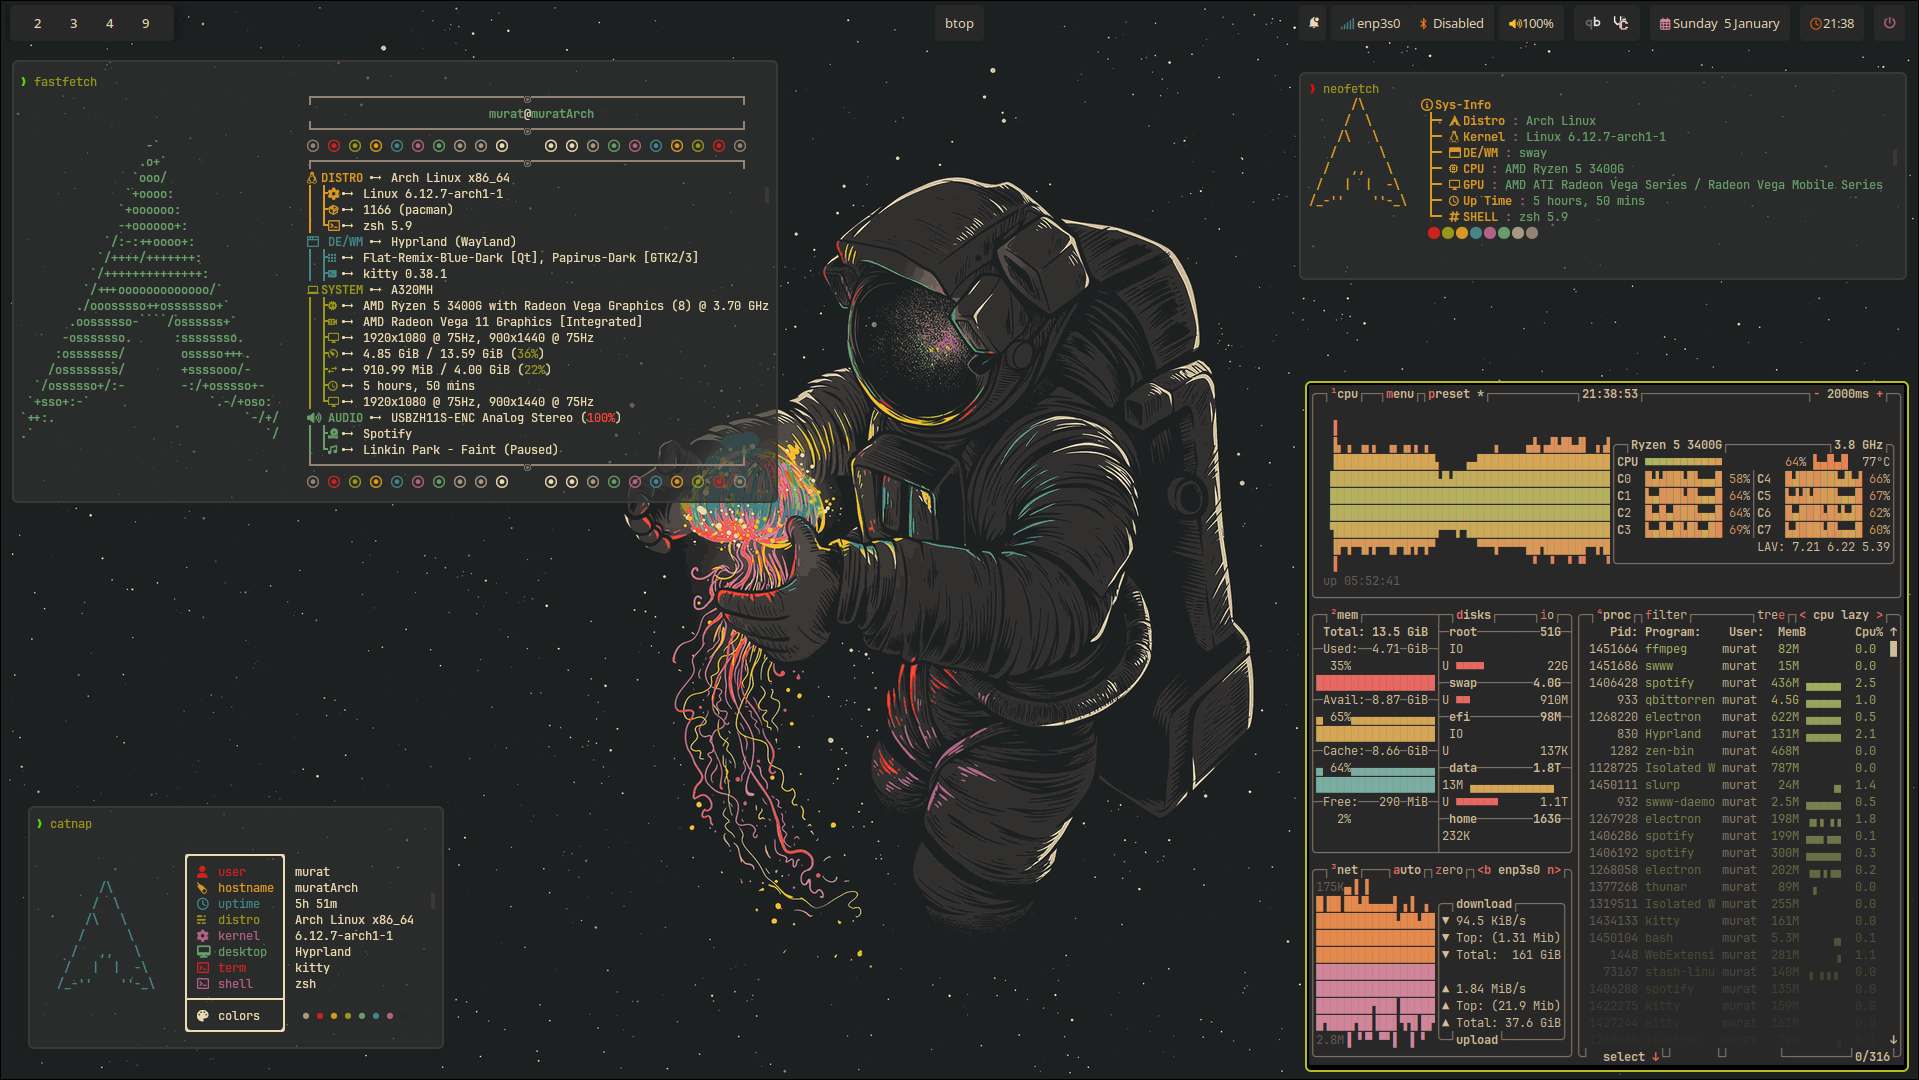
Task: Click the select down arrow button in btop
Action: pyautogui.click(x=1656, y=1057)
